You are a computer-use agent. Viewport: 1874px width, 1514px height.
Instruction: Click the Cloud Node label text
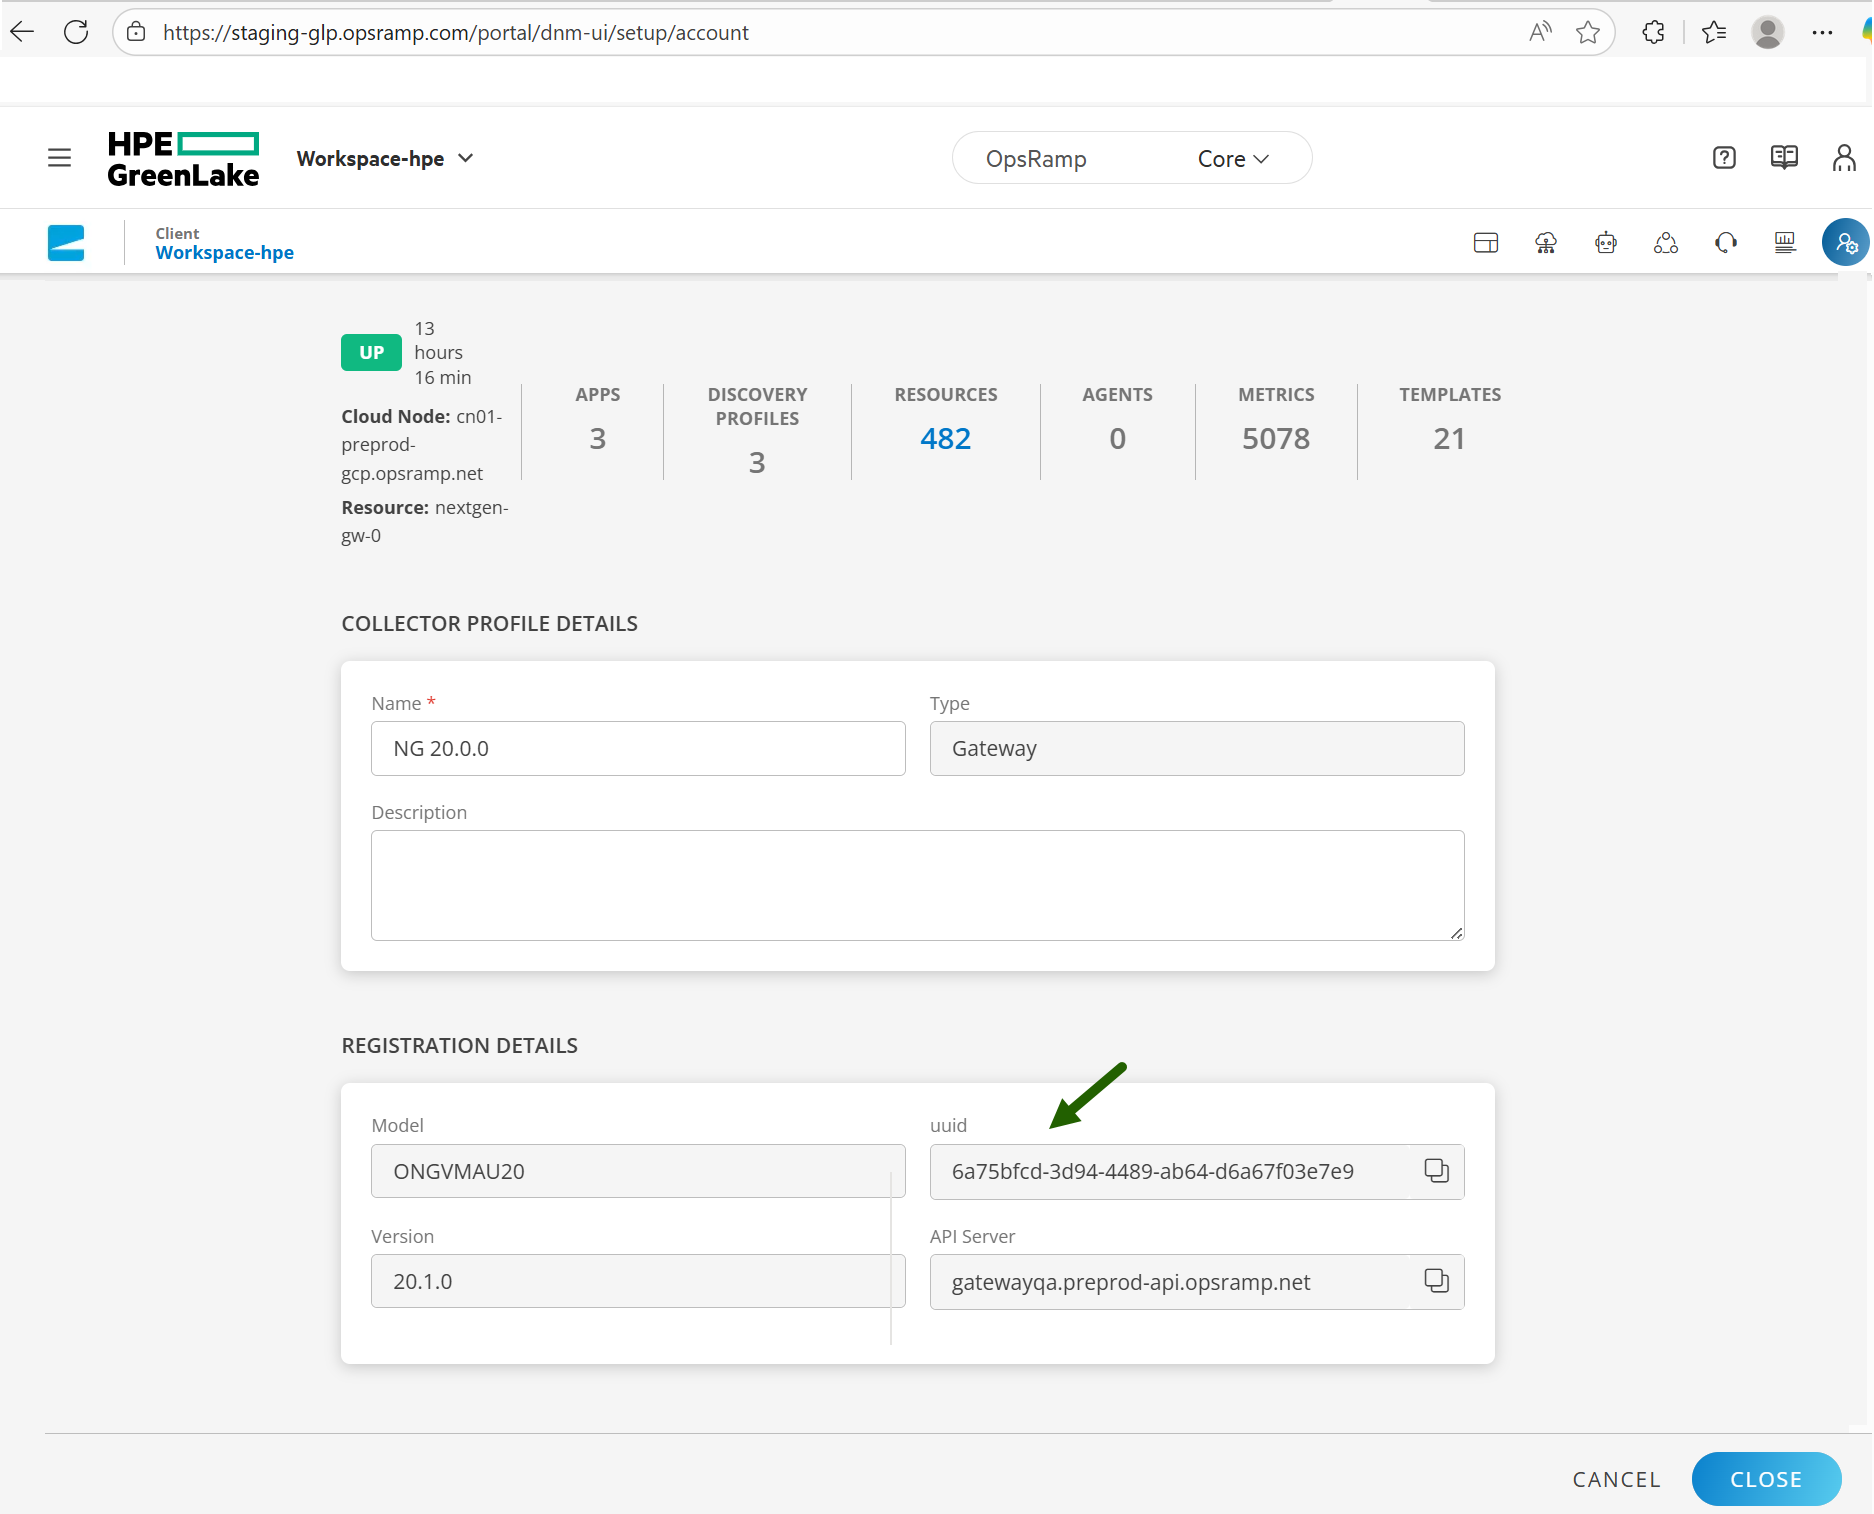[396, 417]
